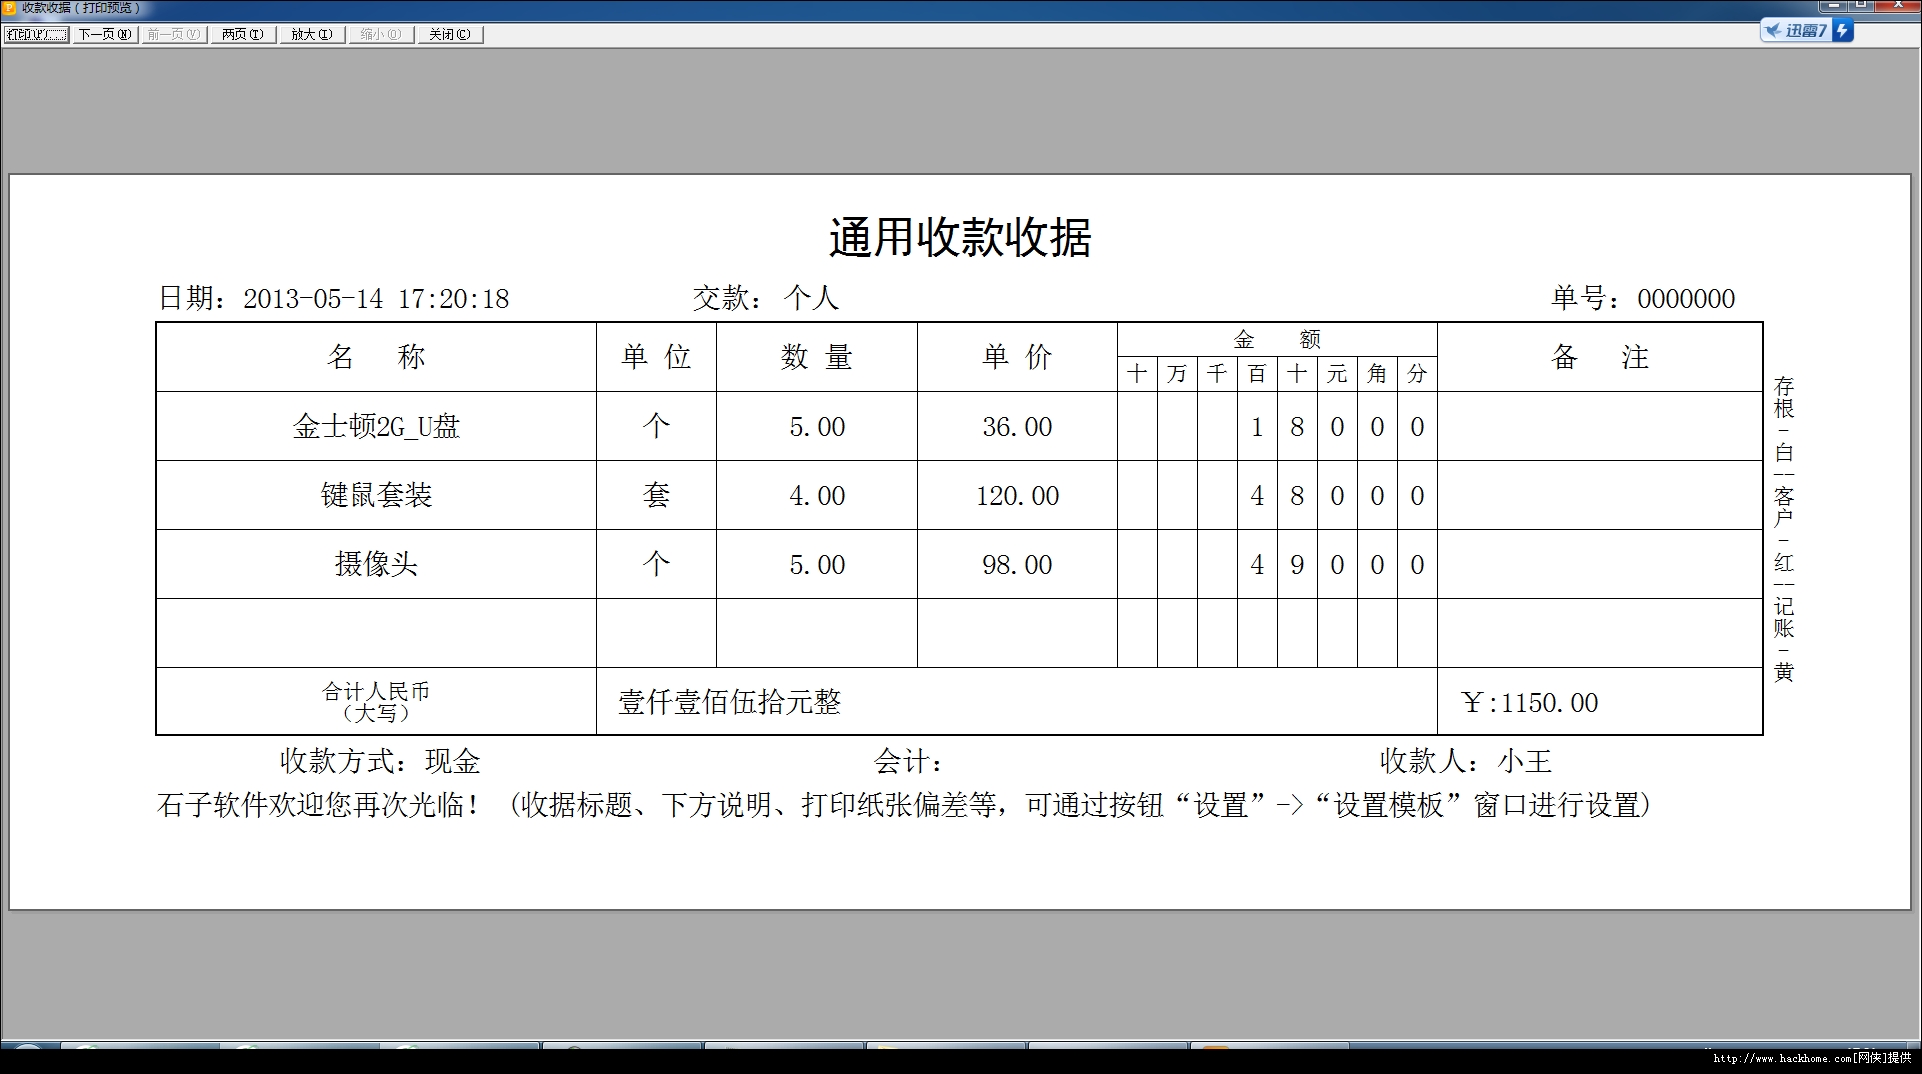Viewport: 1922px width, 1074px height.
Task: Click unit price 36.00
Action: [1017, 427]
